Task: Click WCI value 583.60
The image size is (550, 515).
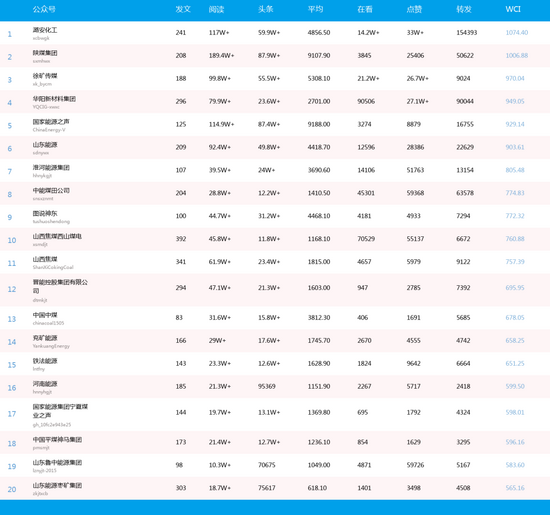Action: tap(515, 465)
